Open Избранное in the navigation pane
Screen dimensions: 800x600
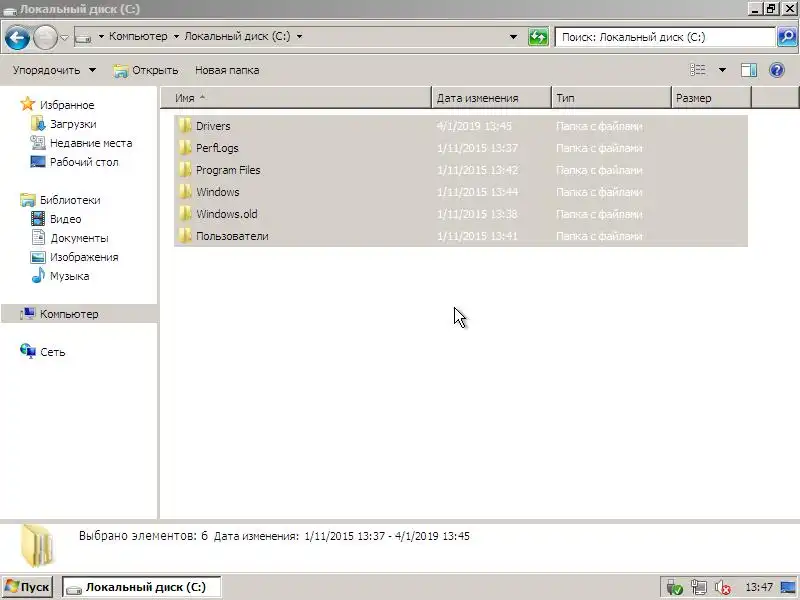click(67, 105)
